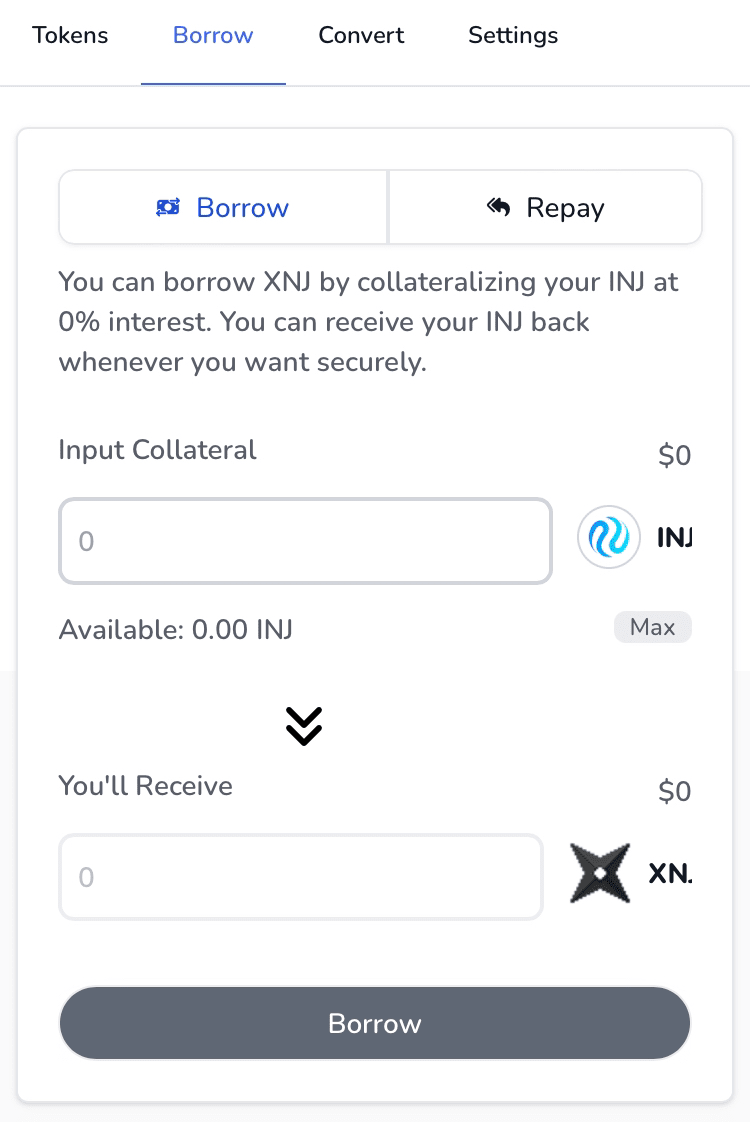Focus the You'll Receive amount field

(301, 877)
